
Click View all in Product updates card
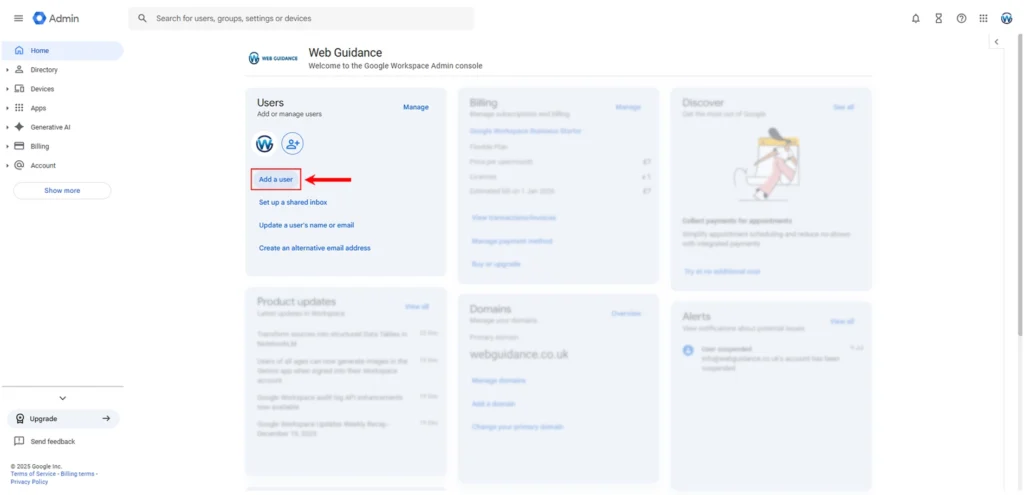(x=417, y=306)
